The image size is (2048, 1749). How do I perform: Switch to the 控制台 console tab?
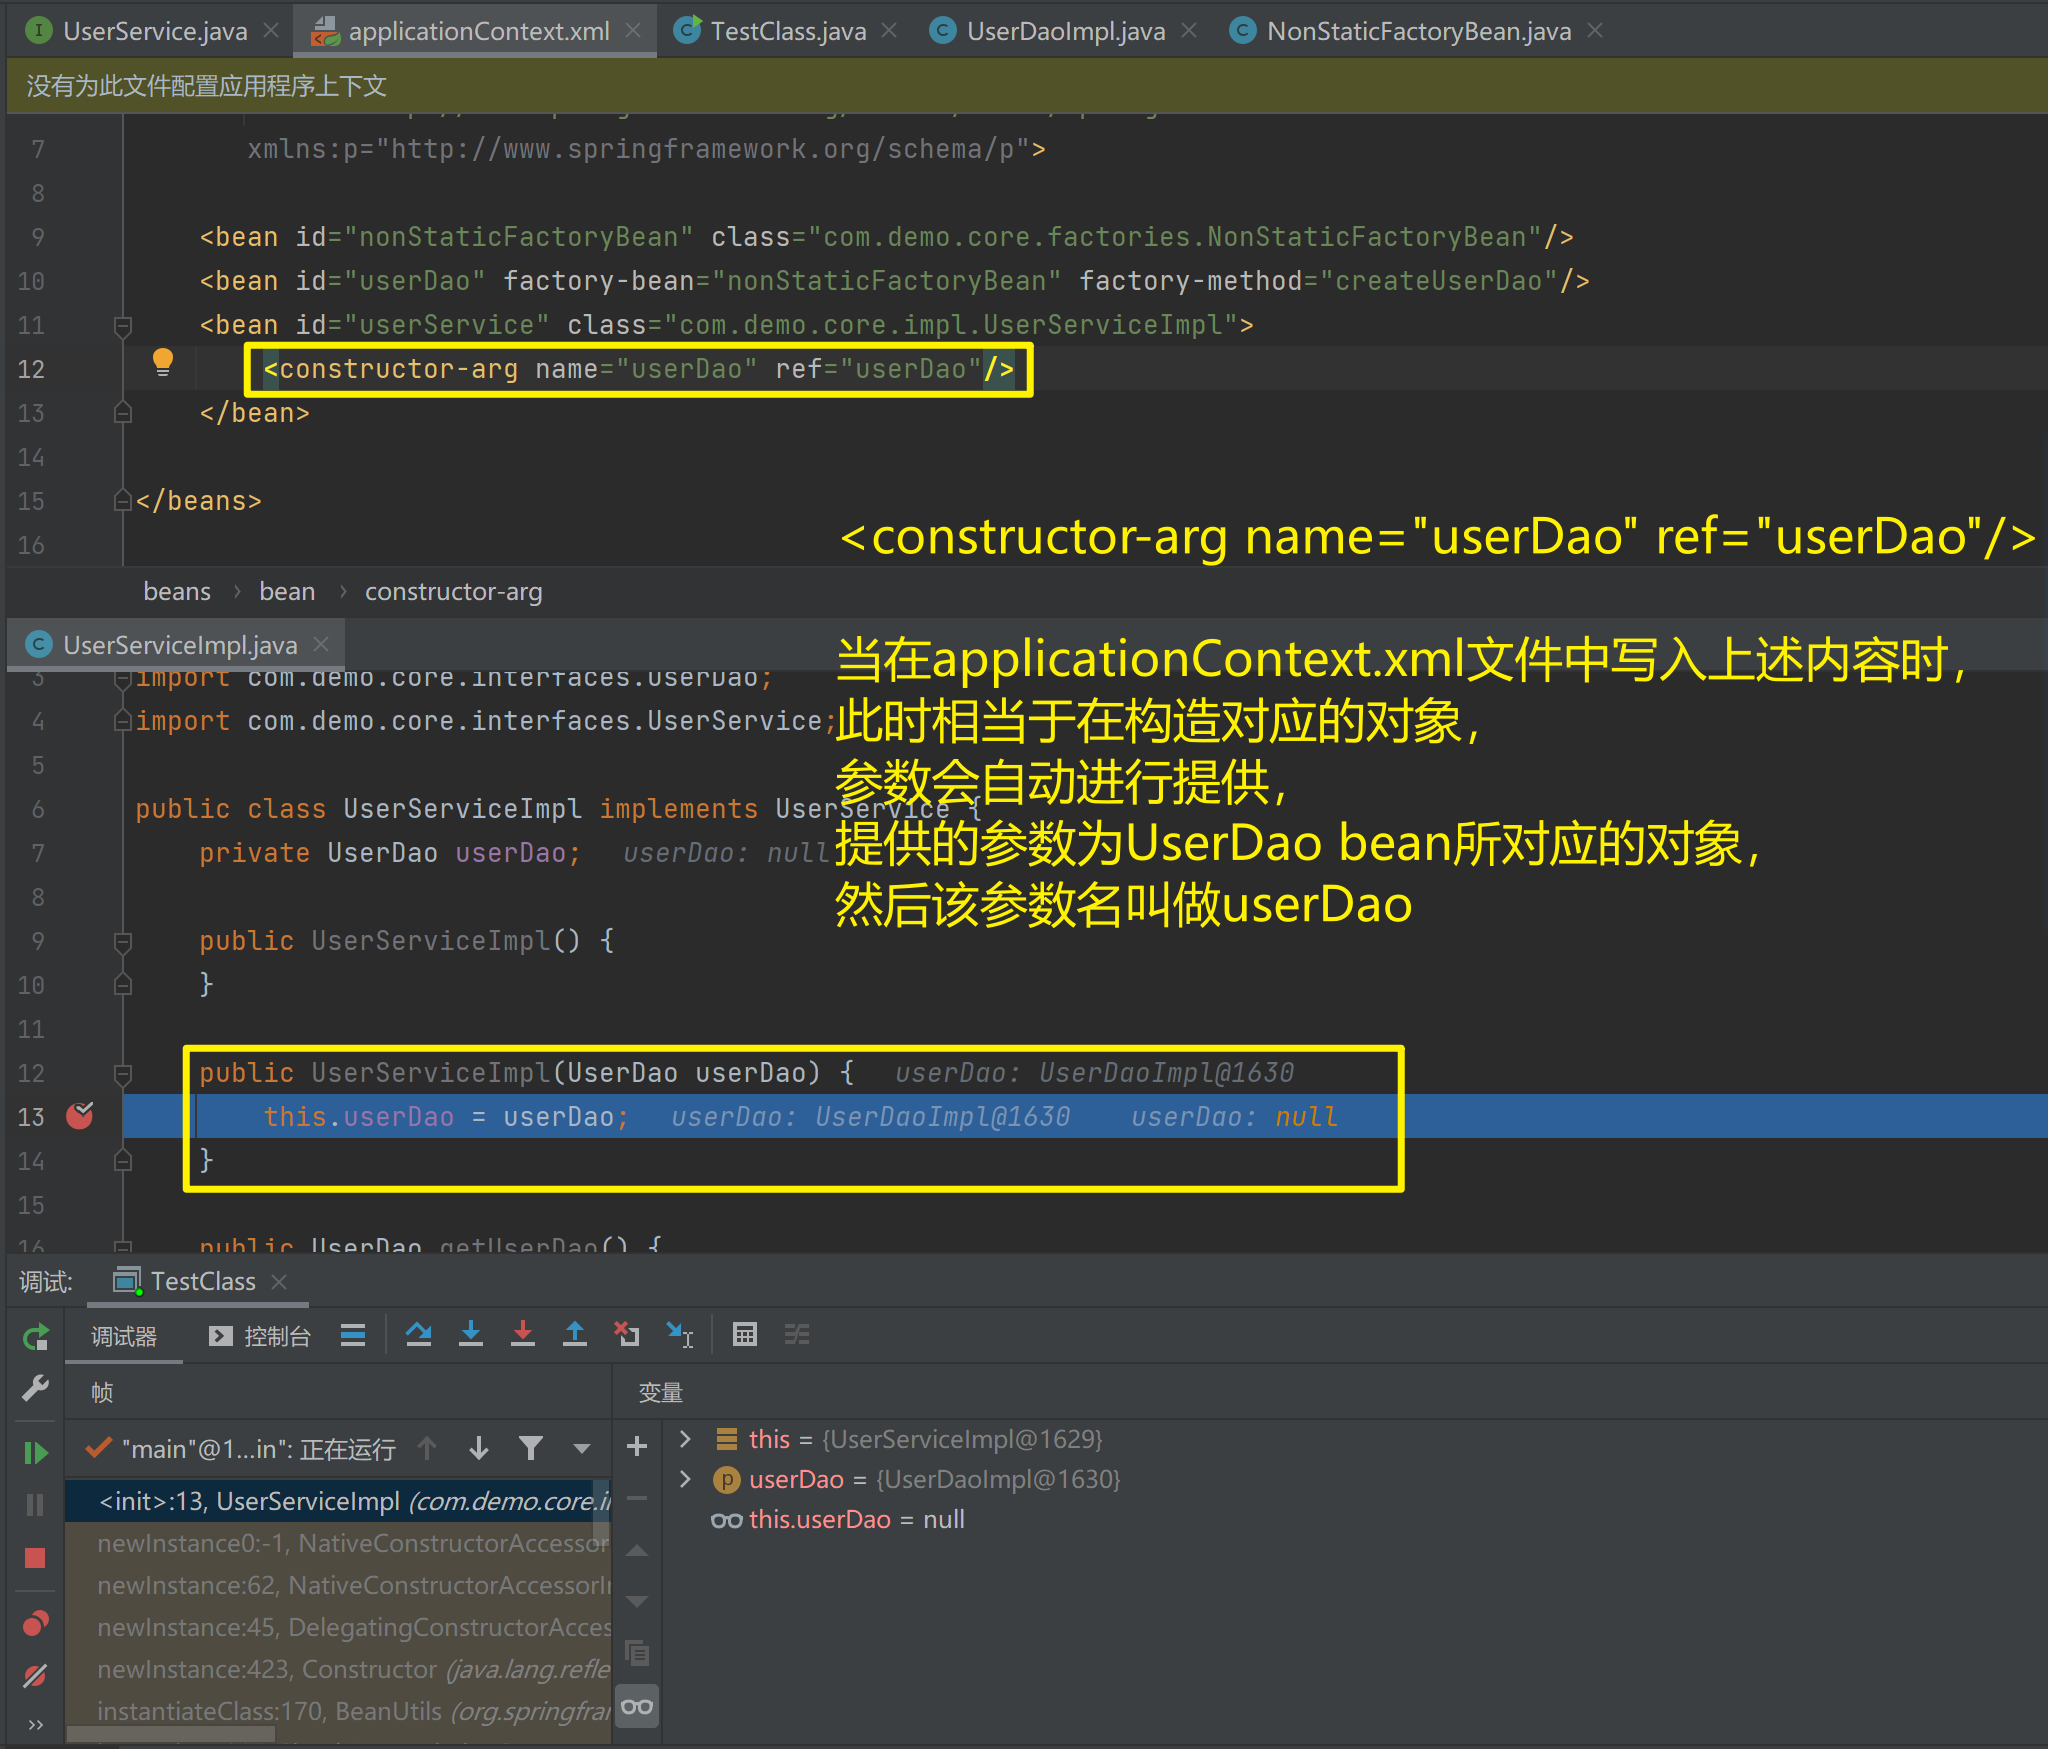[260, 1337]
